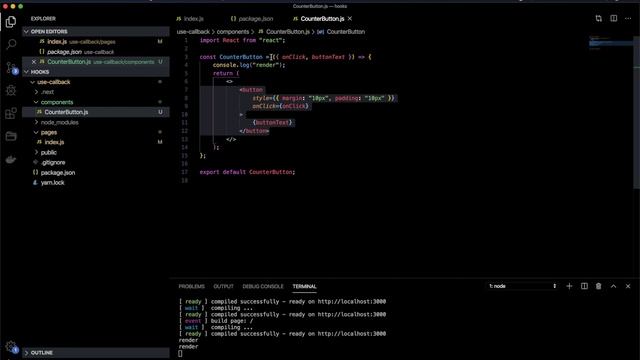Open the folder icon in activity bar
640x360 pixels.
click(x=11, y=136)
